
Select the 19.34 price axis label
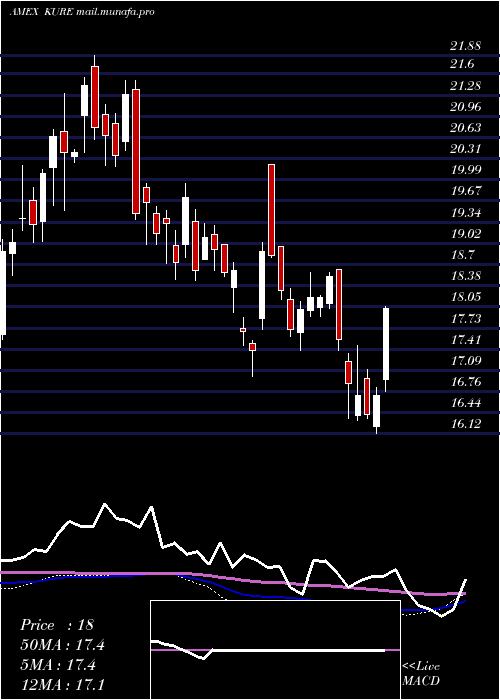tap(465, 212)
